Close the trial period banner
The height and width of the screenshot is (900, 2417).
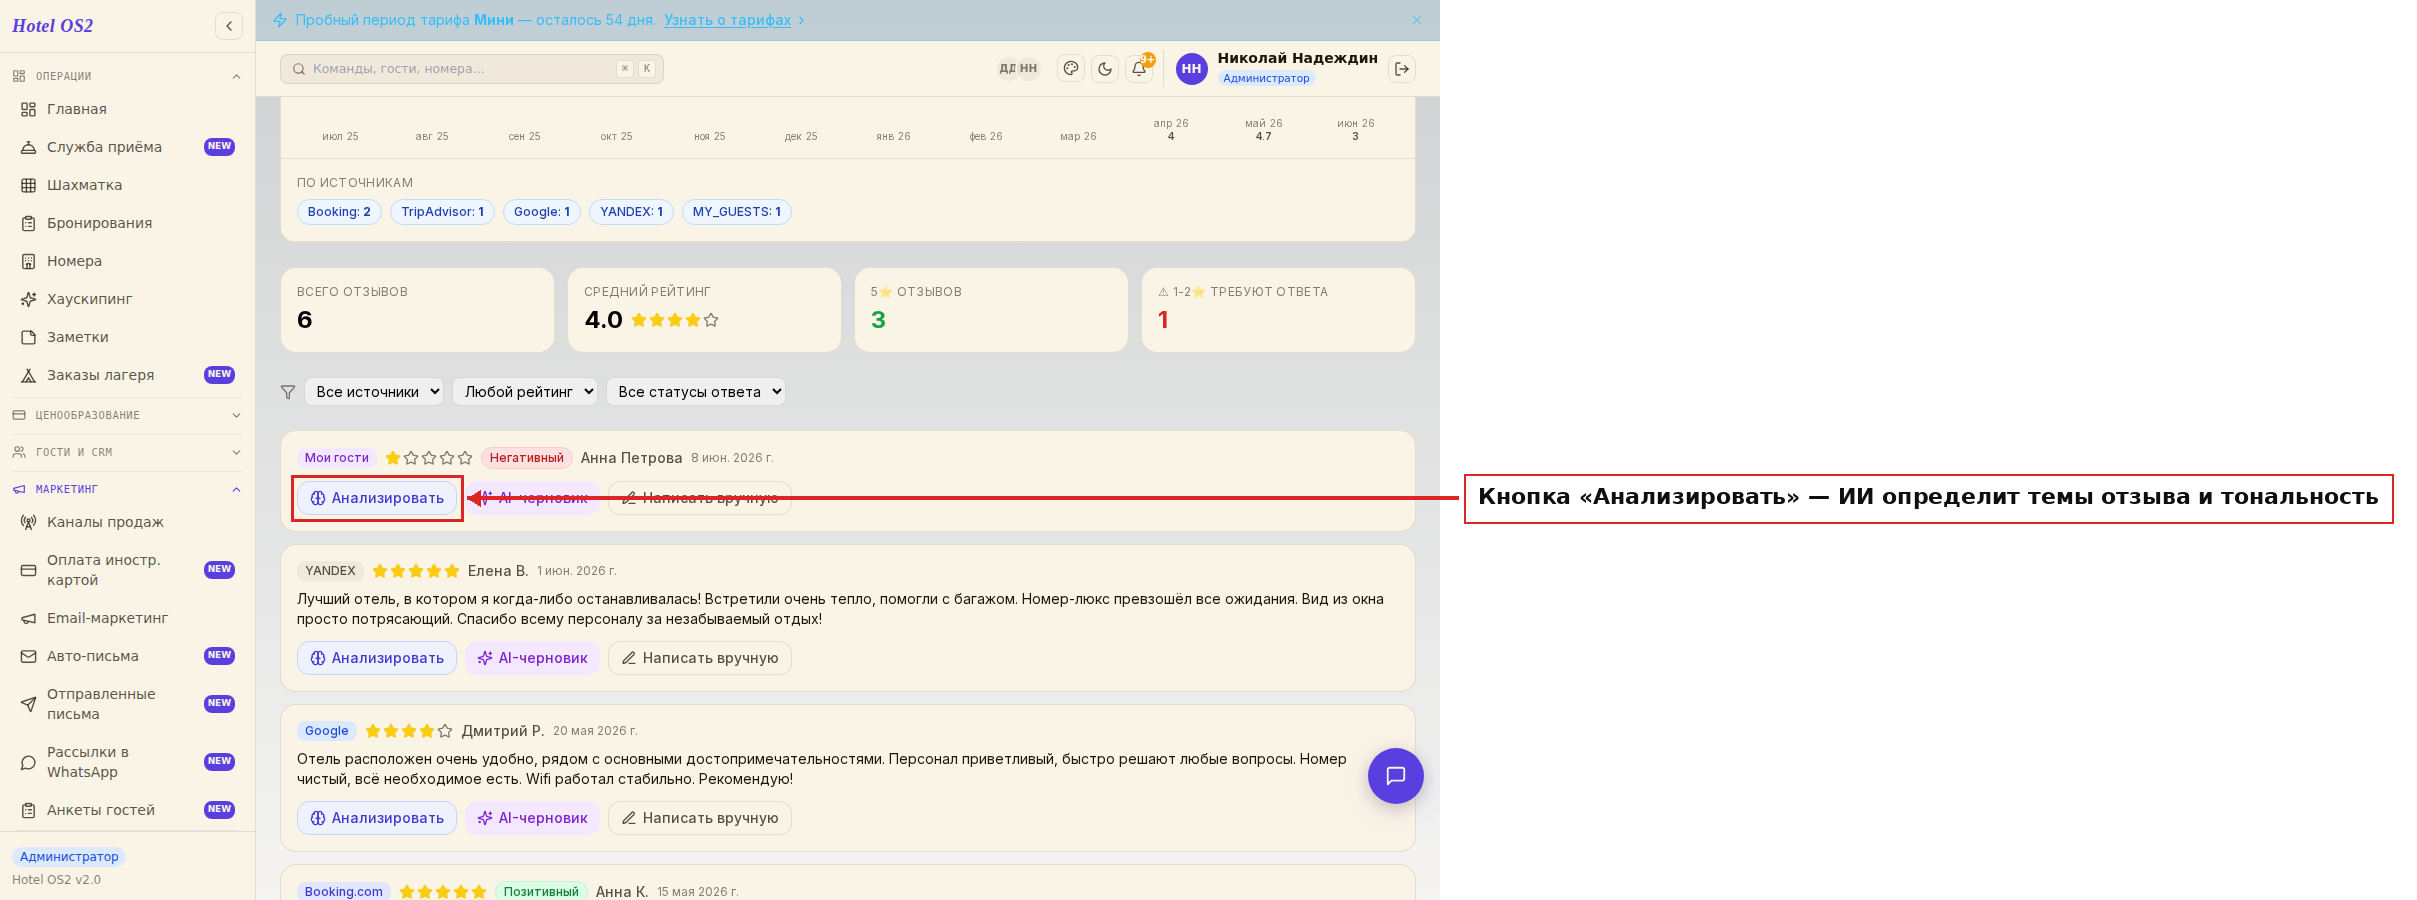point(1416,20)
